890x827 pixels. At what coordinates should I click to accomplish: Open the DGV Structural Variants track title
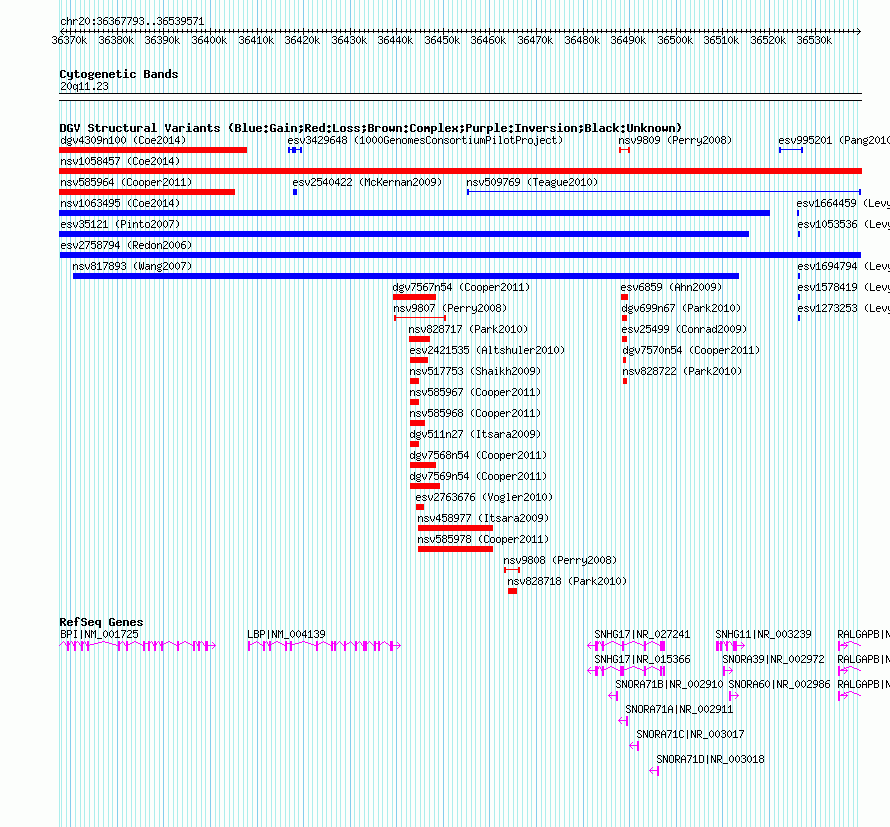coord(370,128)
